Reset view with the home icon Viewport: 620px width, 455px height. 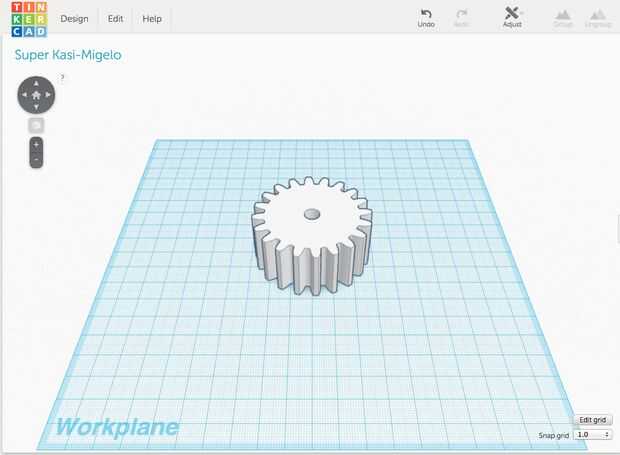coord(36,95)
